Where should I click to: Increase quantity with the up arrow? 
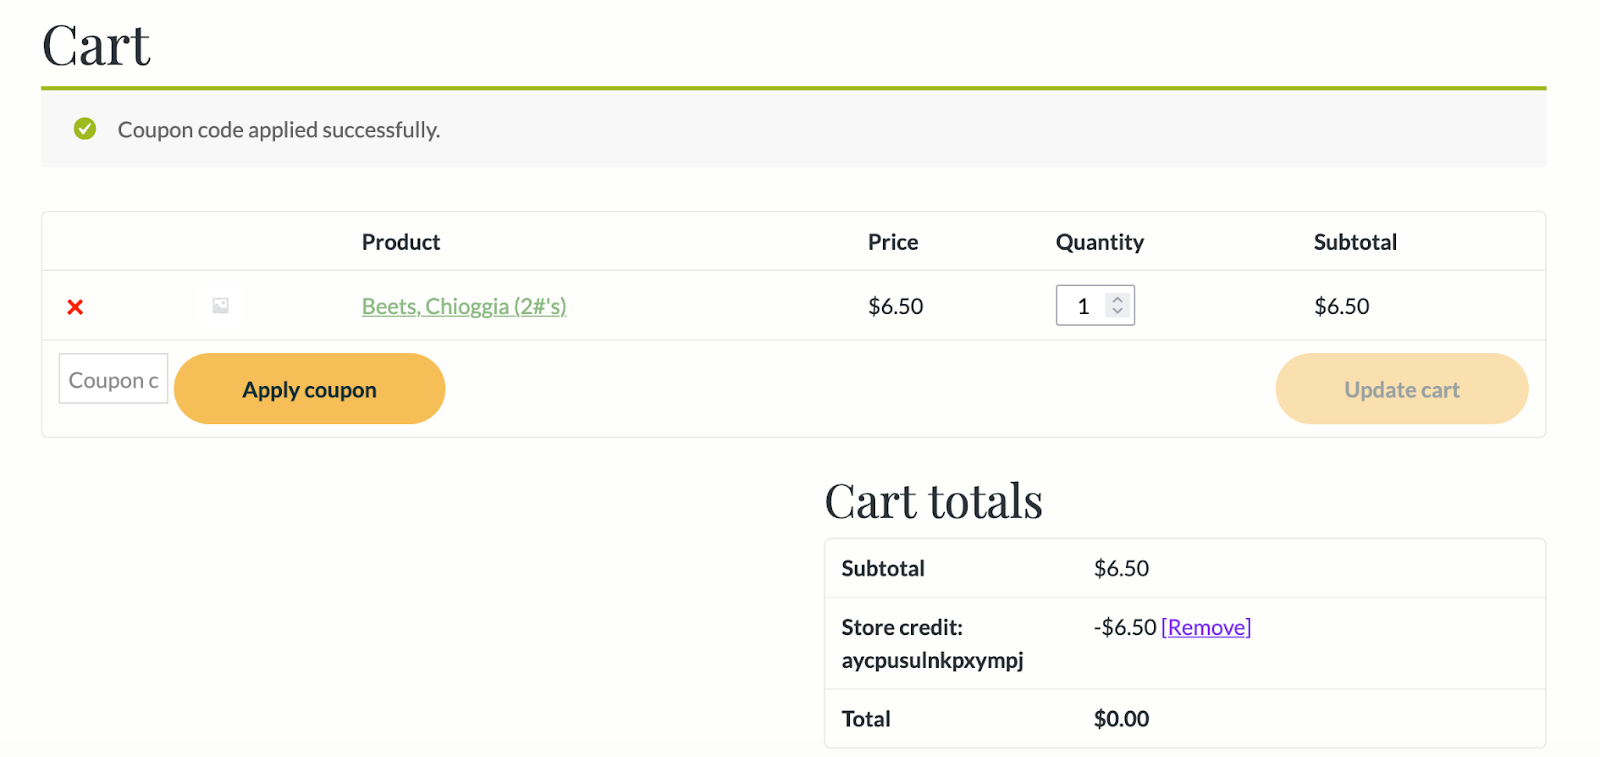(1118, 299)
